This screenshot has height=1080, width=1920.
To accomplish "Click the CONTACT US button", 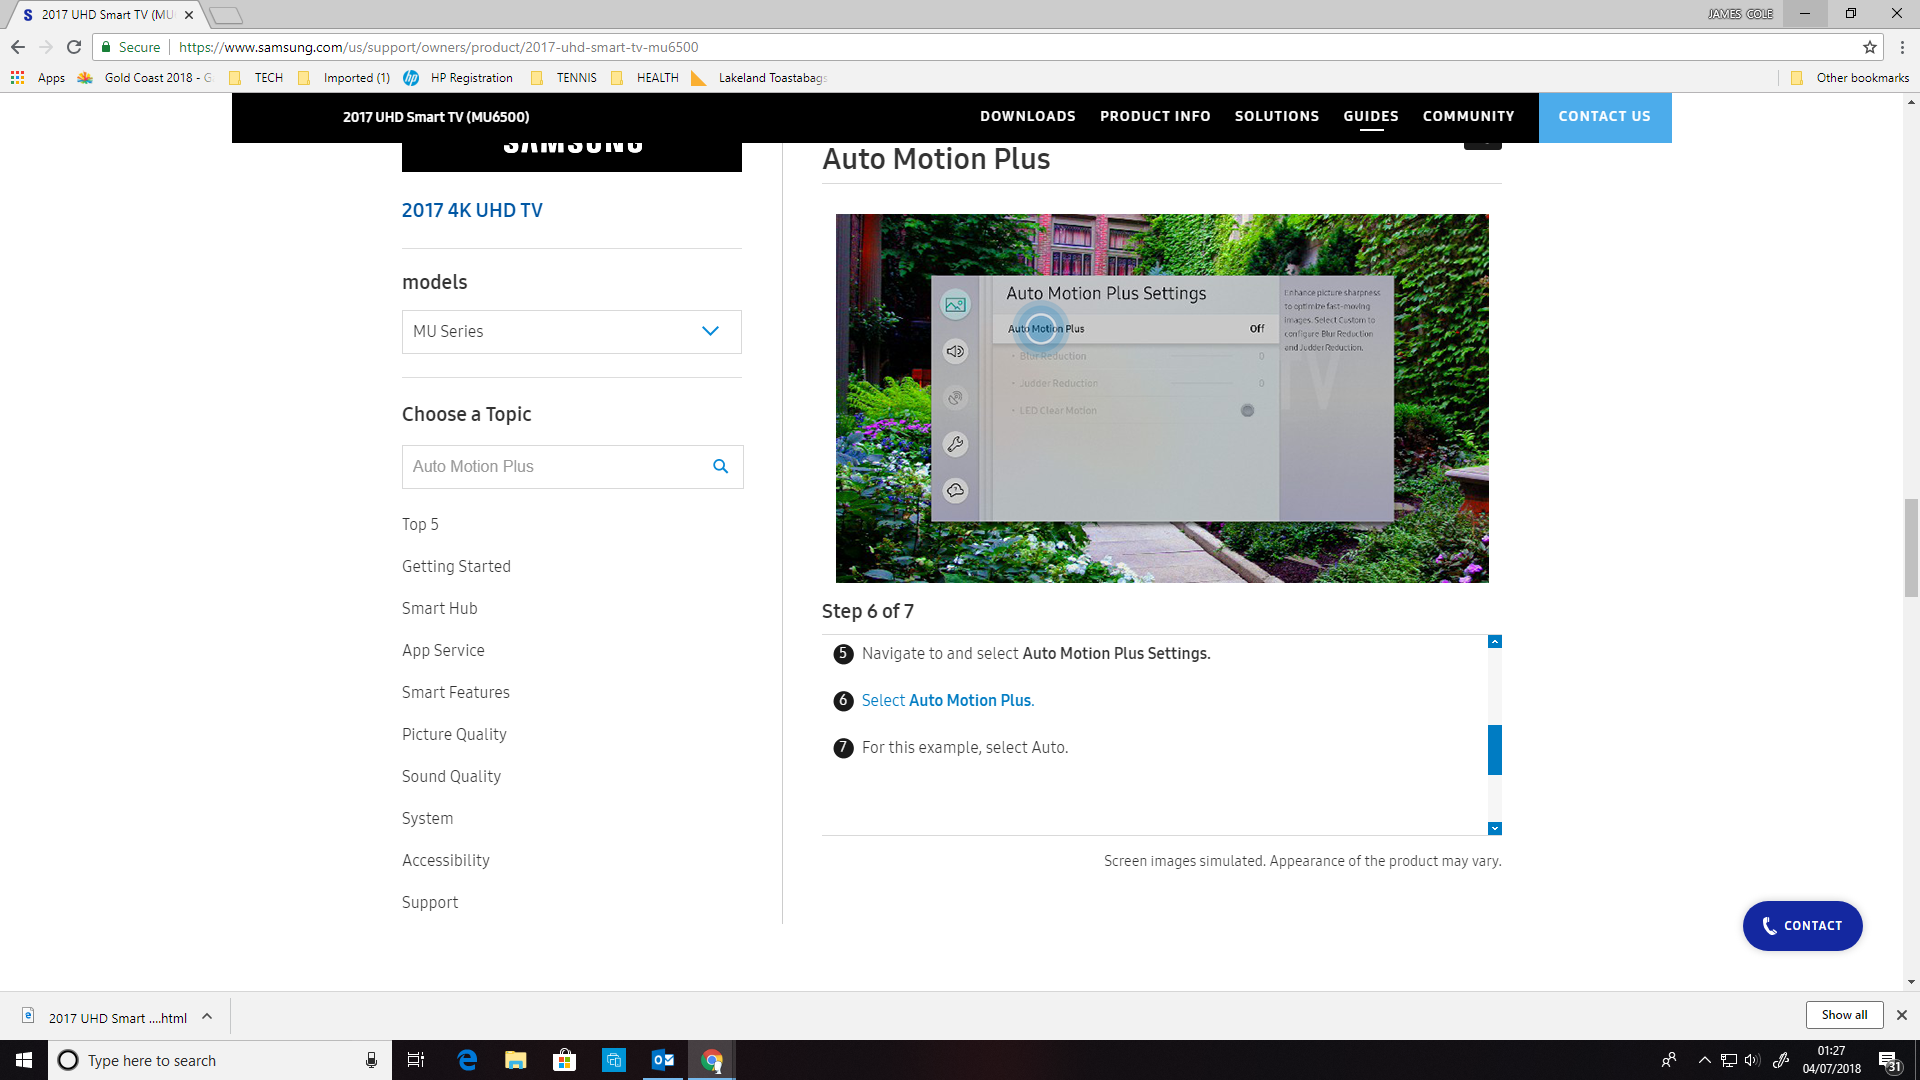I will tap(1604, 117).
